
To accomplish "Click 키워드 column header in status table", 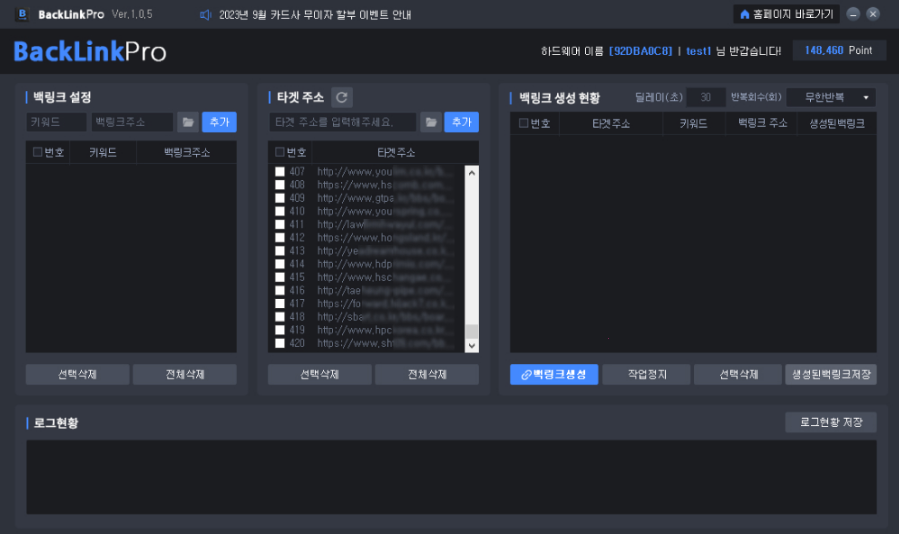I will (x=693, y=123).
